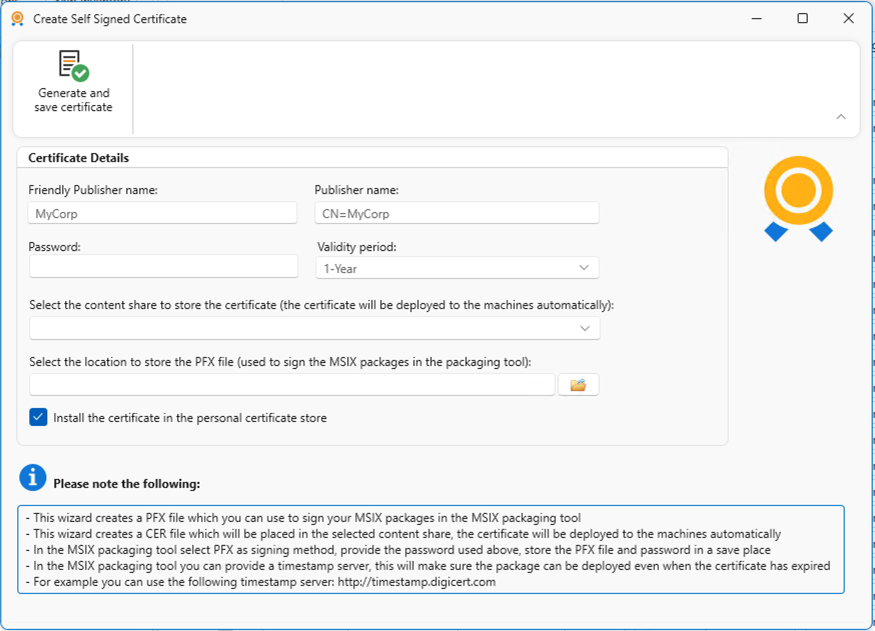Browse for PFX folder location
This screenshot has height=631, width=875.
click(x=578, y=385)
